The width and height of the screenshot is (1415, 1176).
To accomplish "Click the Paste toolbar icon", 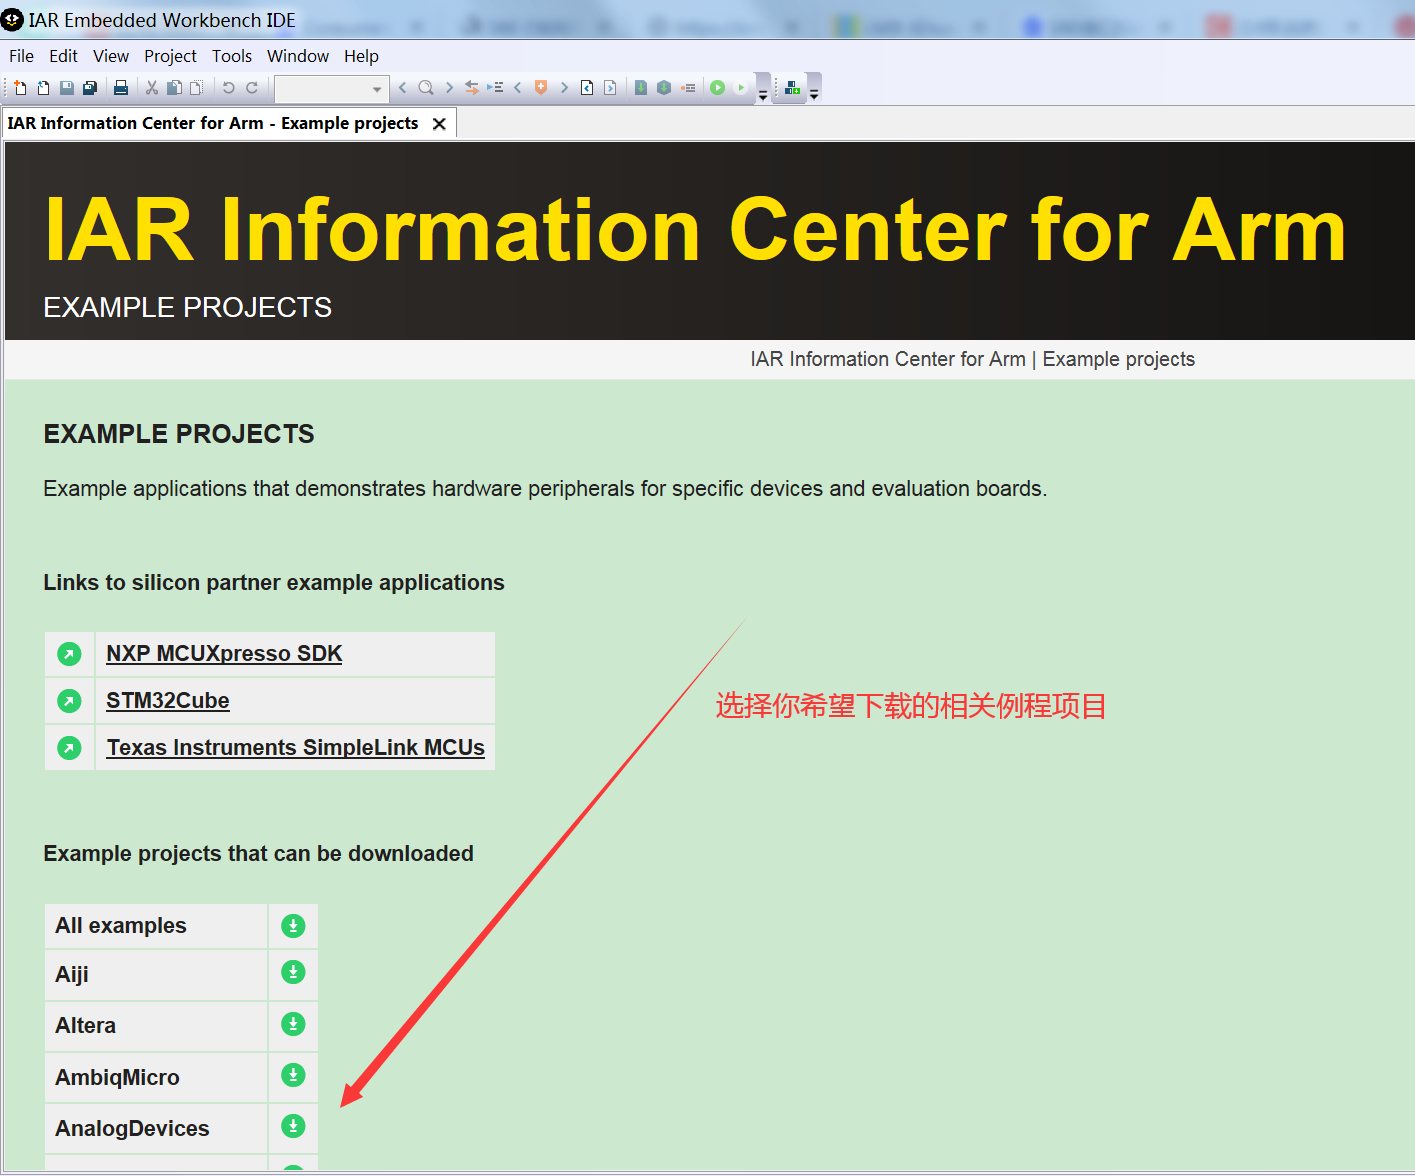I will click(195, 88).
